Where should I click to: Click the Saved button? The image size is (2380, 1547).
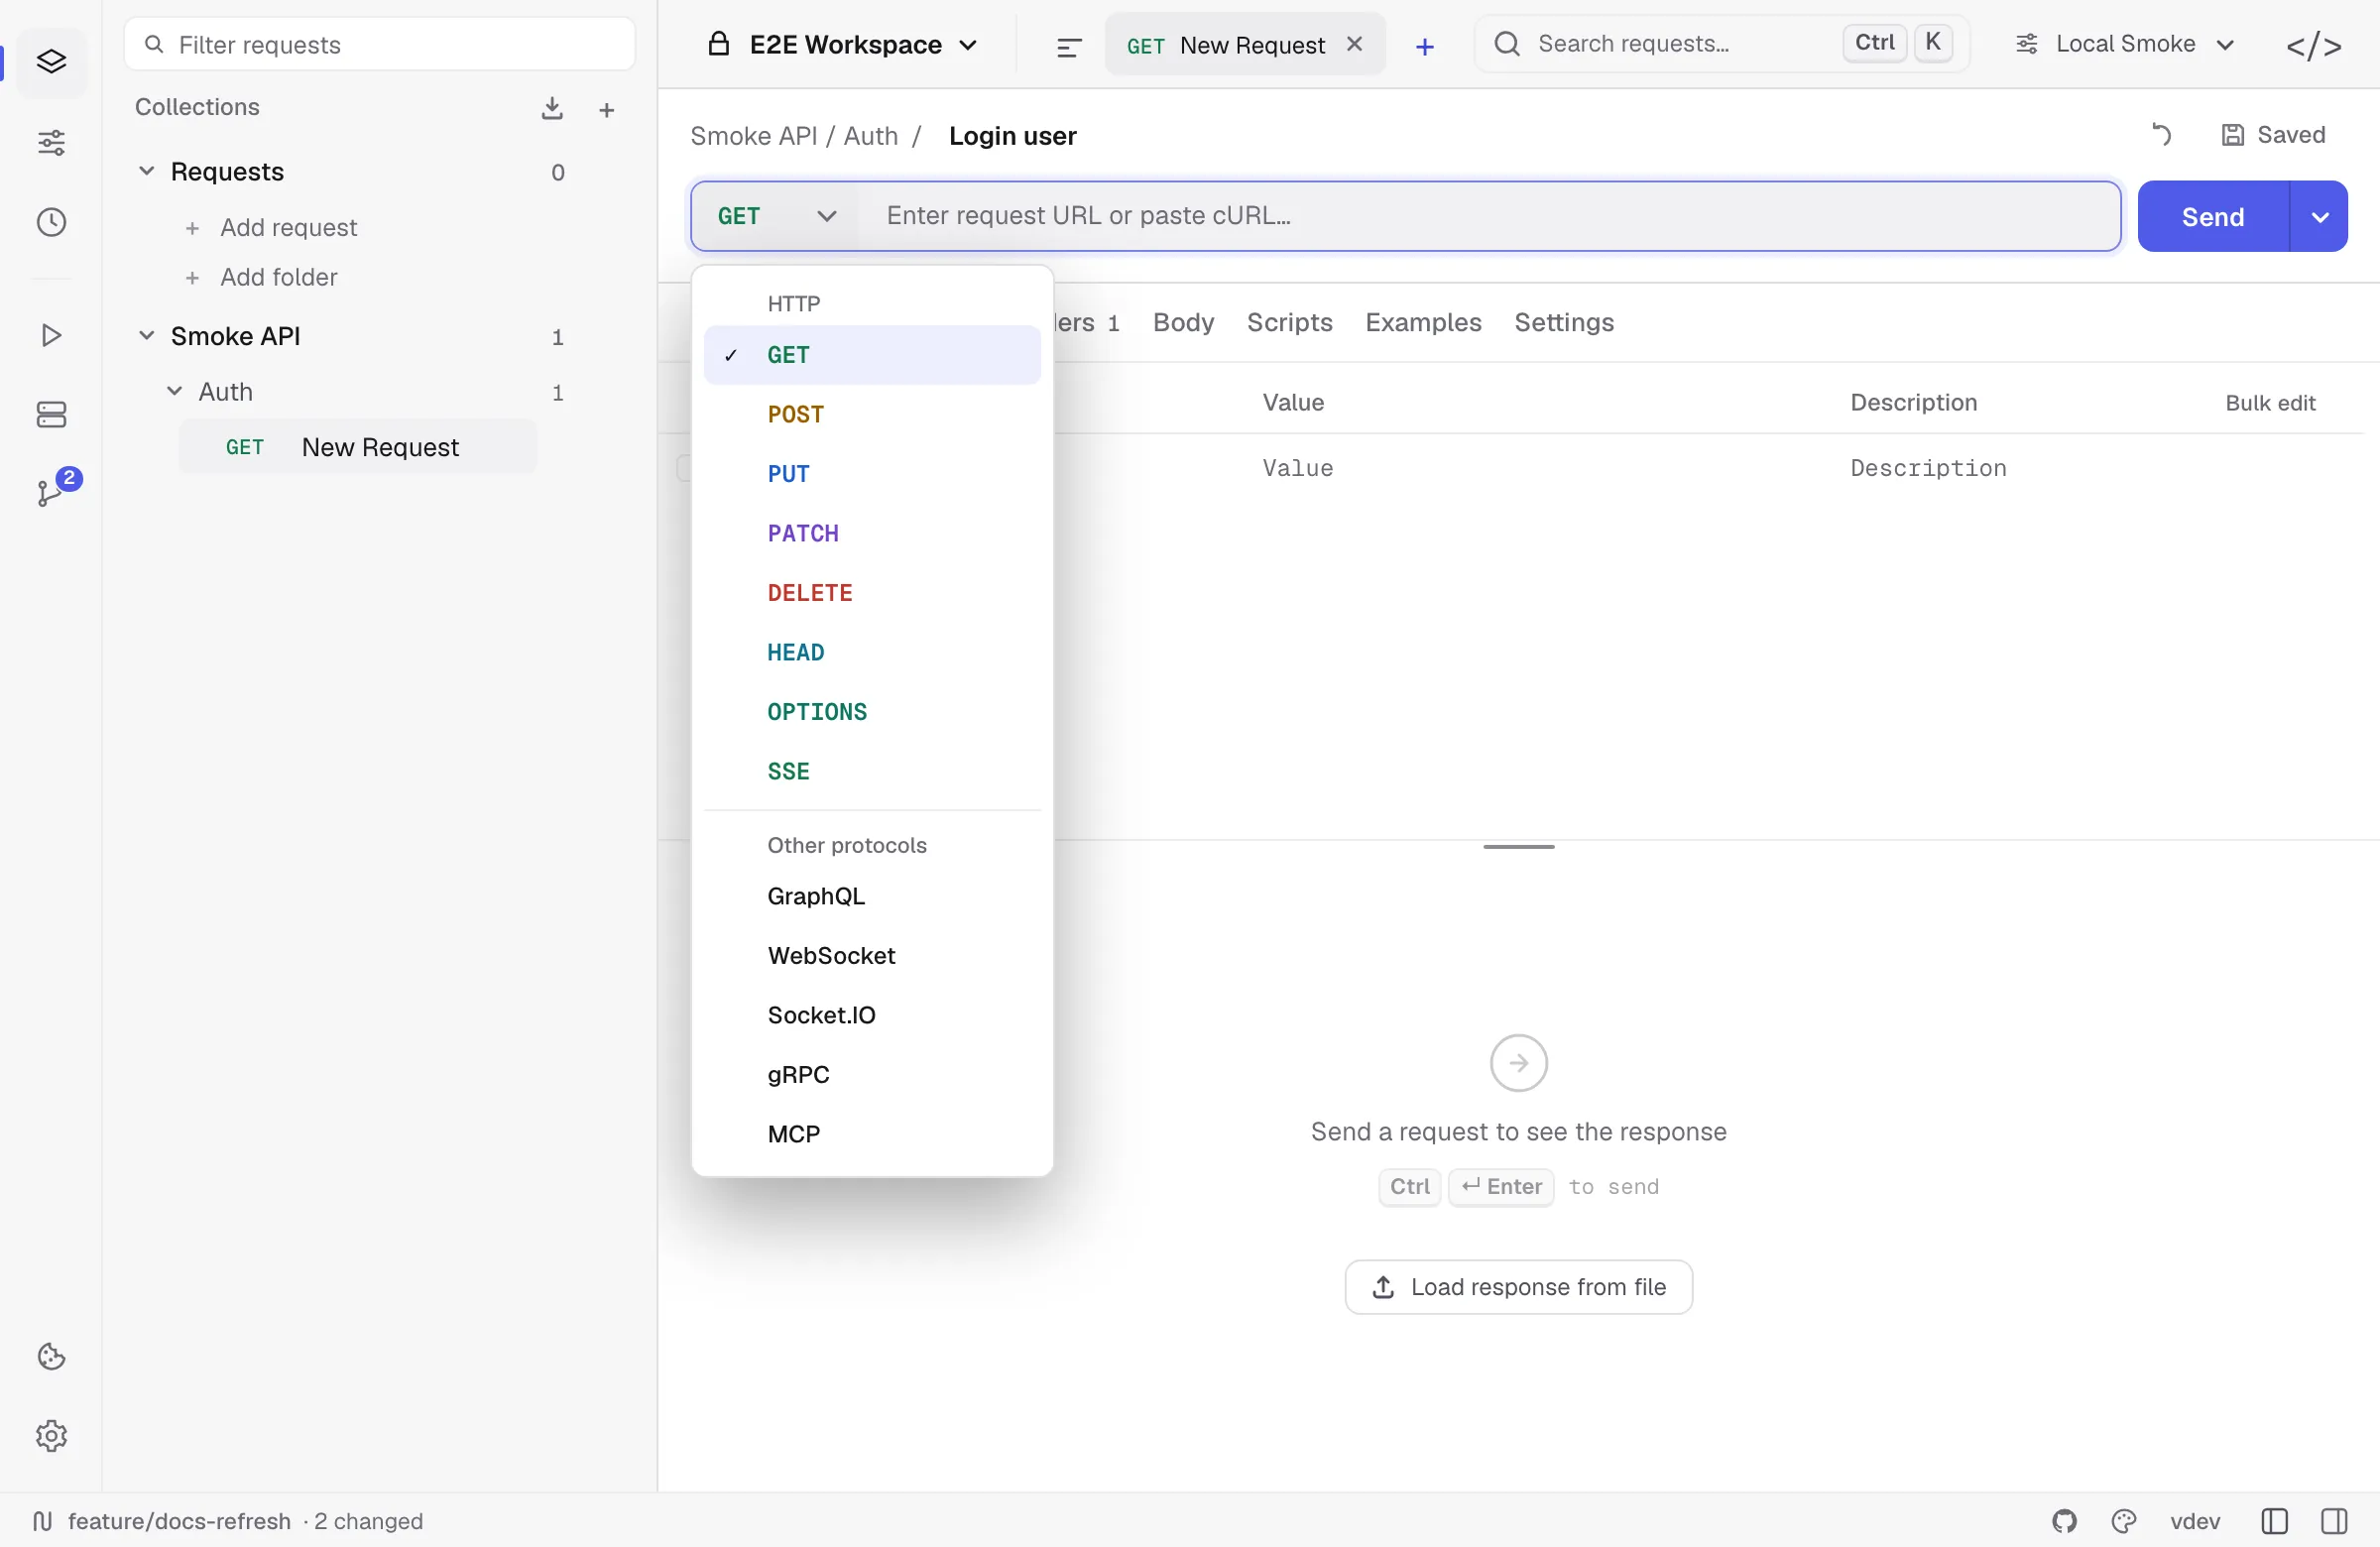2273,135
